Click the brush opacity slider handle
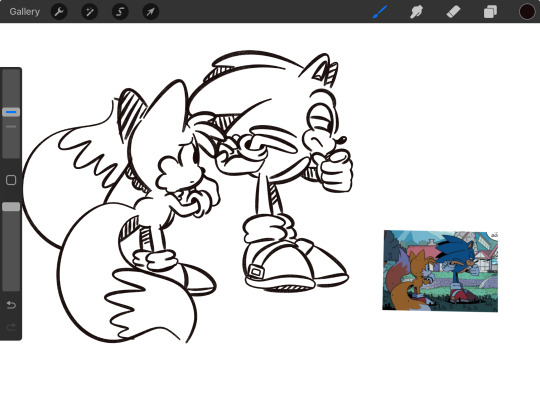Image resolution: width=540 pixels, height=405 pixels. (11, 207)
